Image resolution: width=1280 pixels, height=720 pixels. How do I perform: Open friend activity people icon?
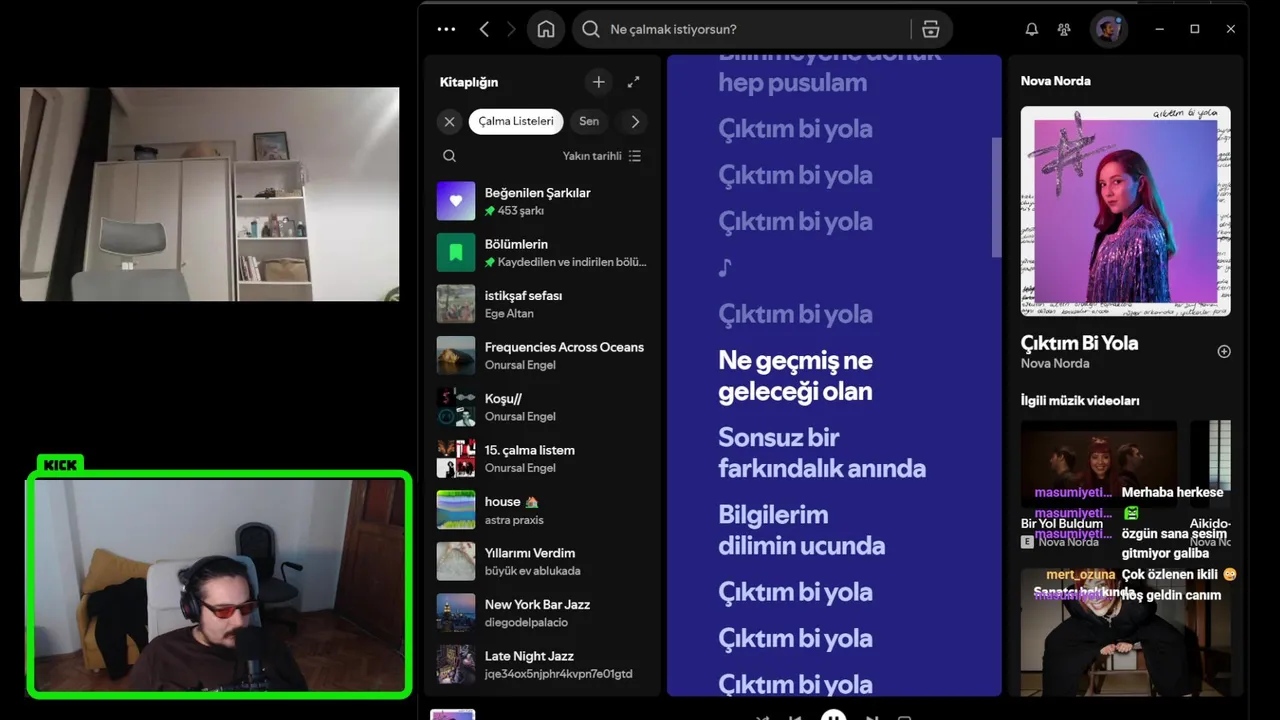pyautogui.click(x=1064, y=29)
